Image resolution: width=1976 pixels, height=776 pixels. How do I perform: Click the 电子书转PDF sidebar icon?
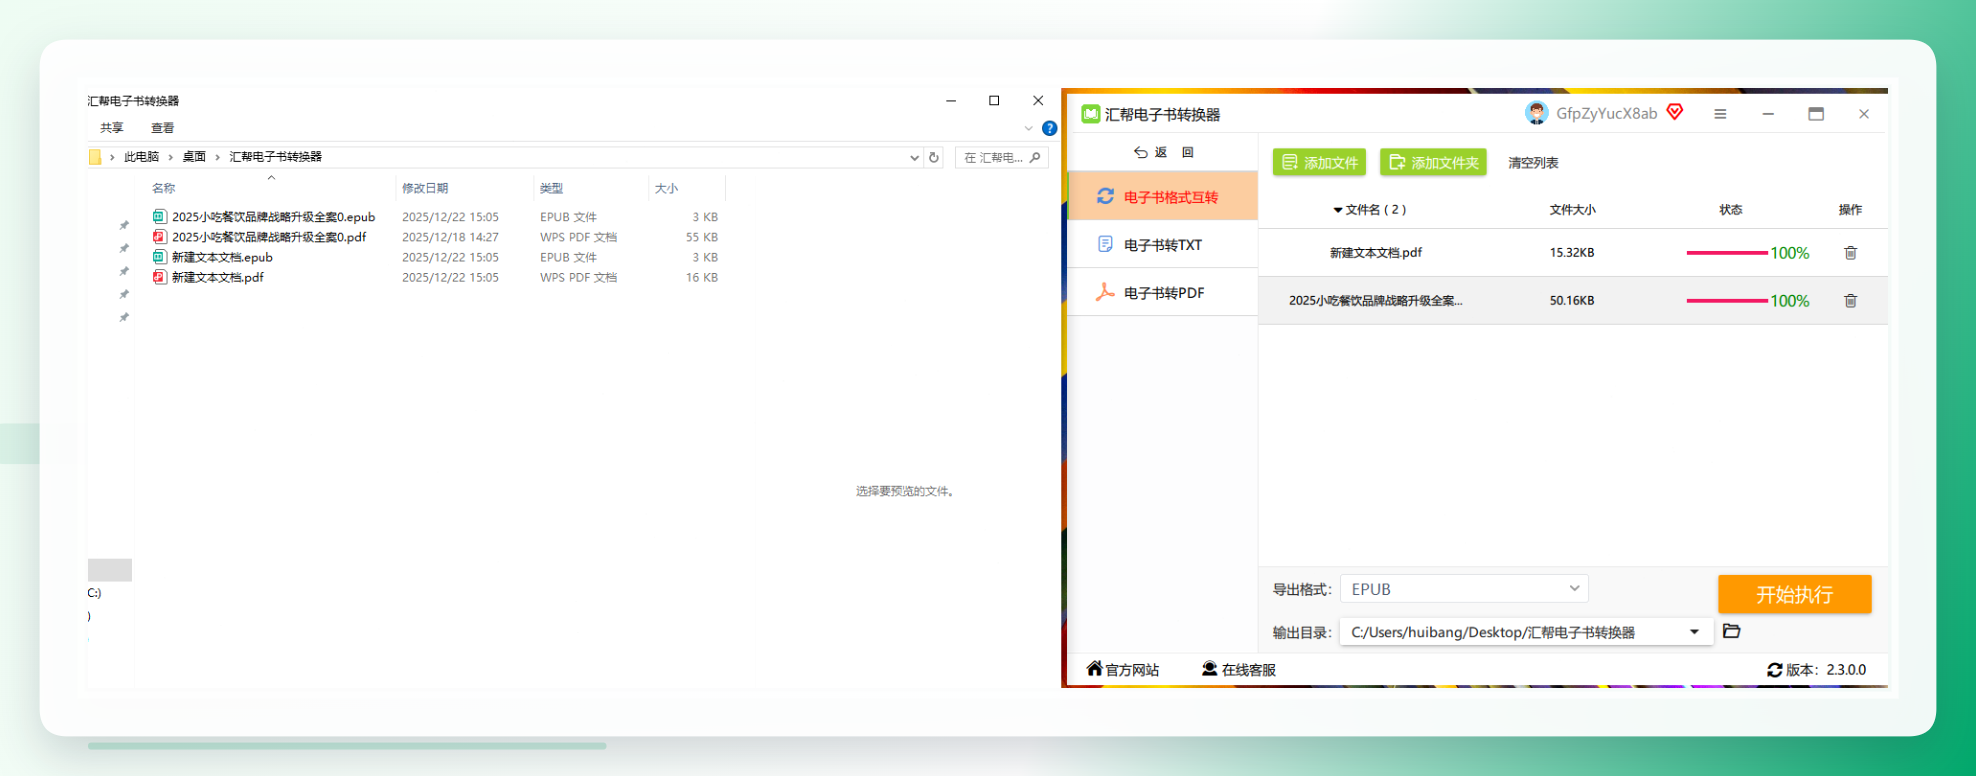(x=1105, y=291)
